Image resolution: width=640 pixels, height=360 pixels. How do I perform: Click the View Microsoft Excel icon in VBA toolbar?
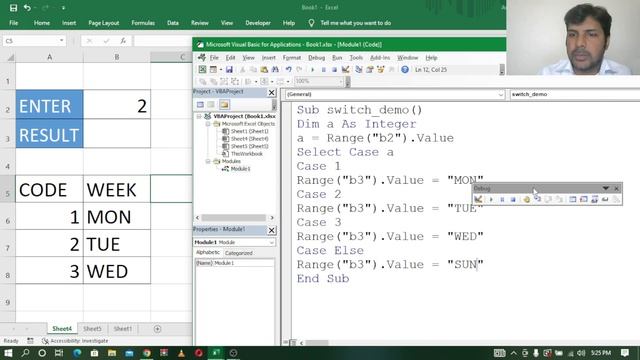coord(202,70)
